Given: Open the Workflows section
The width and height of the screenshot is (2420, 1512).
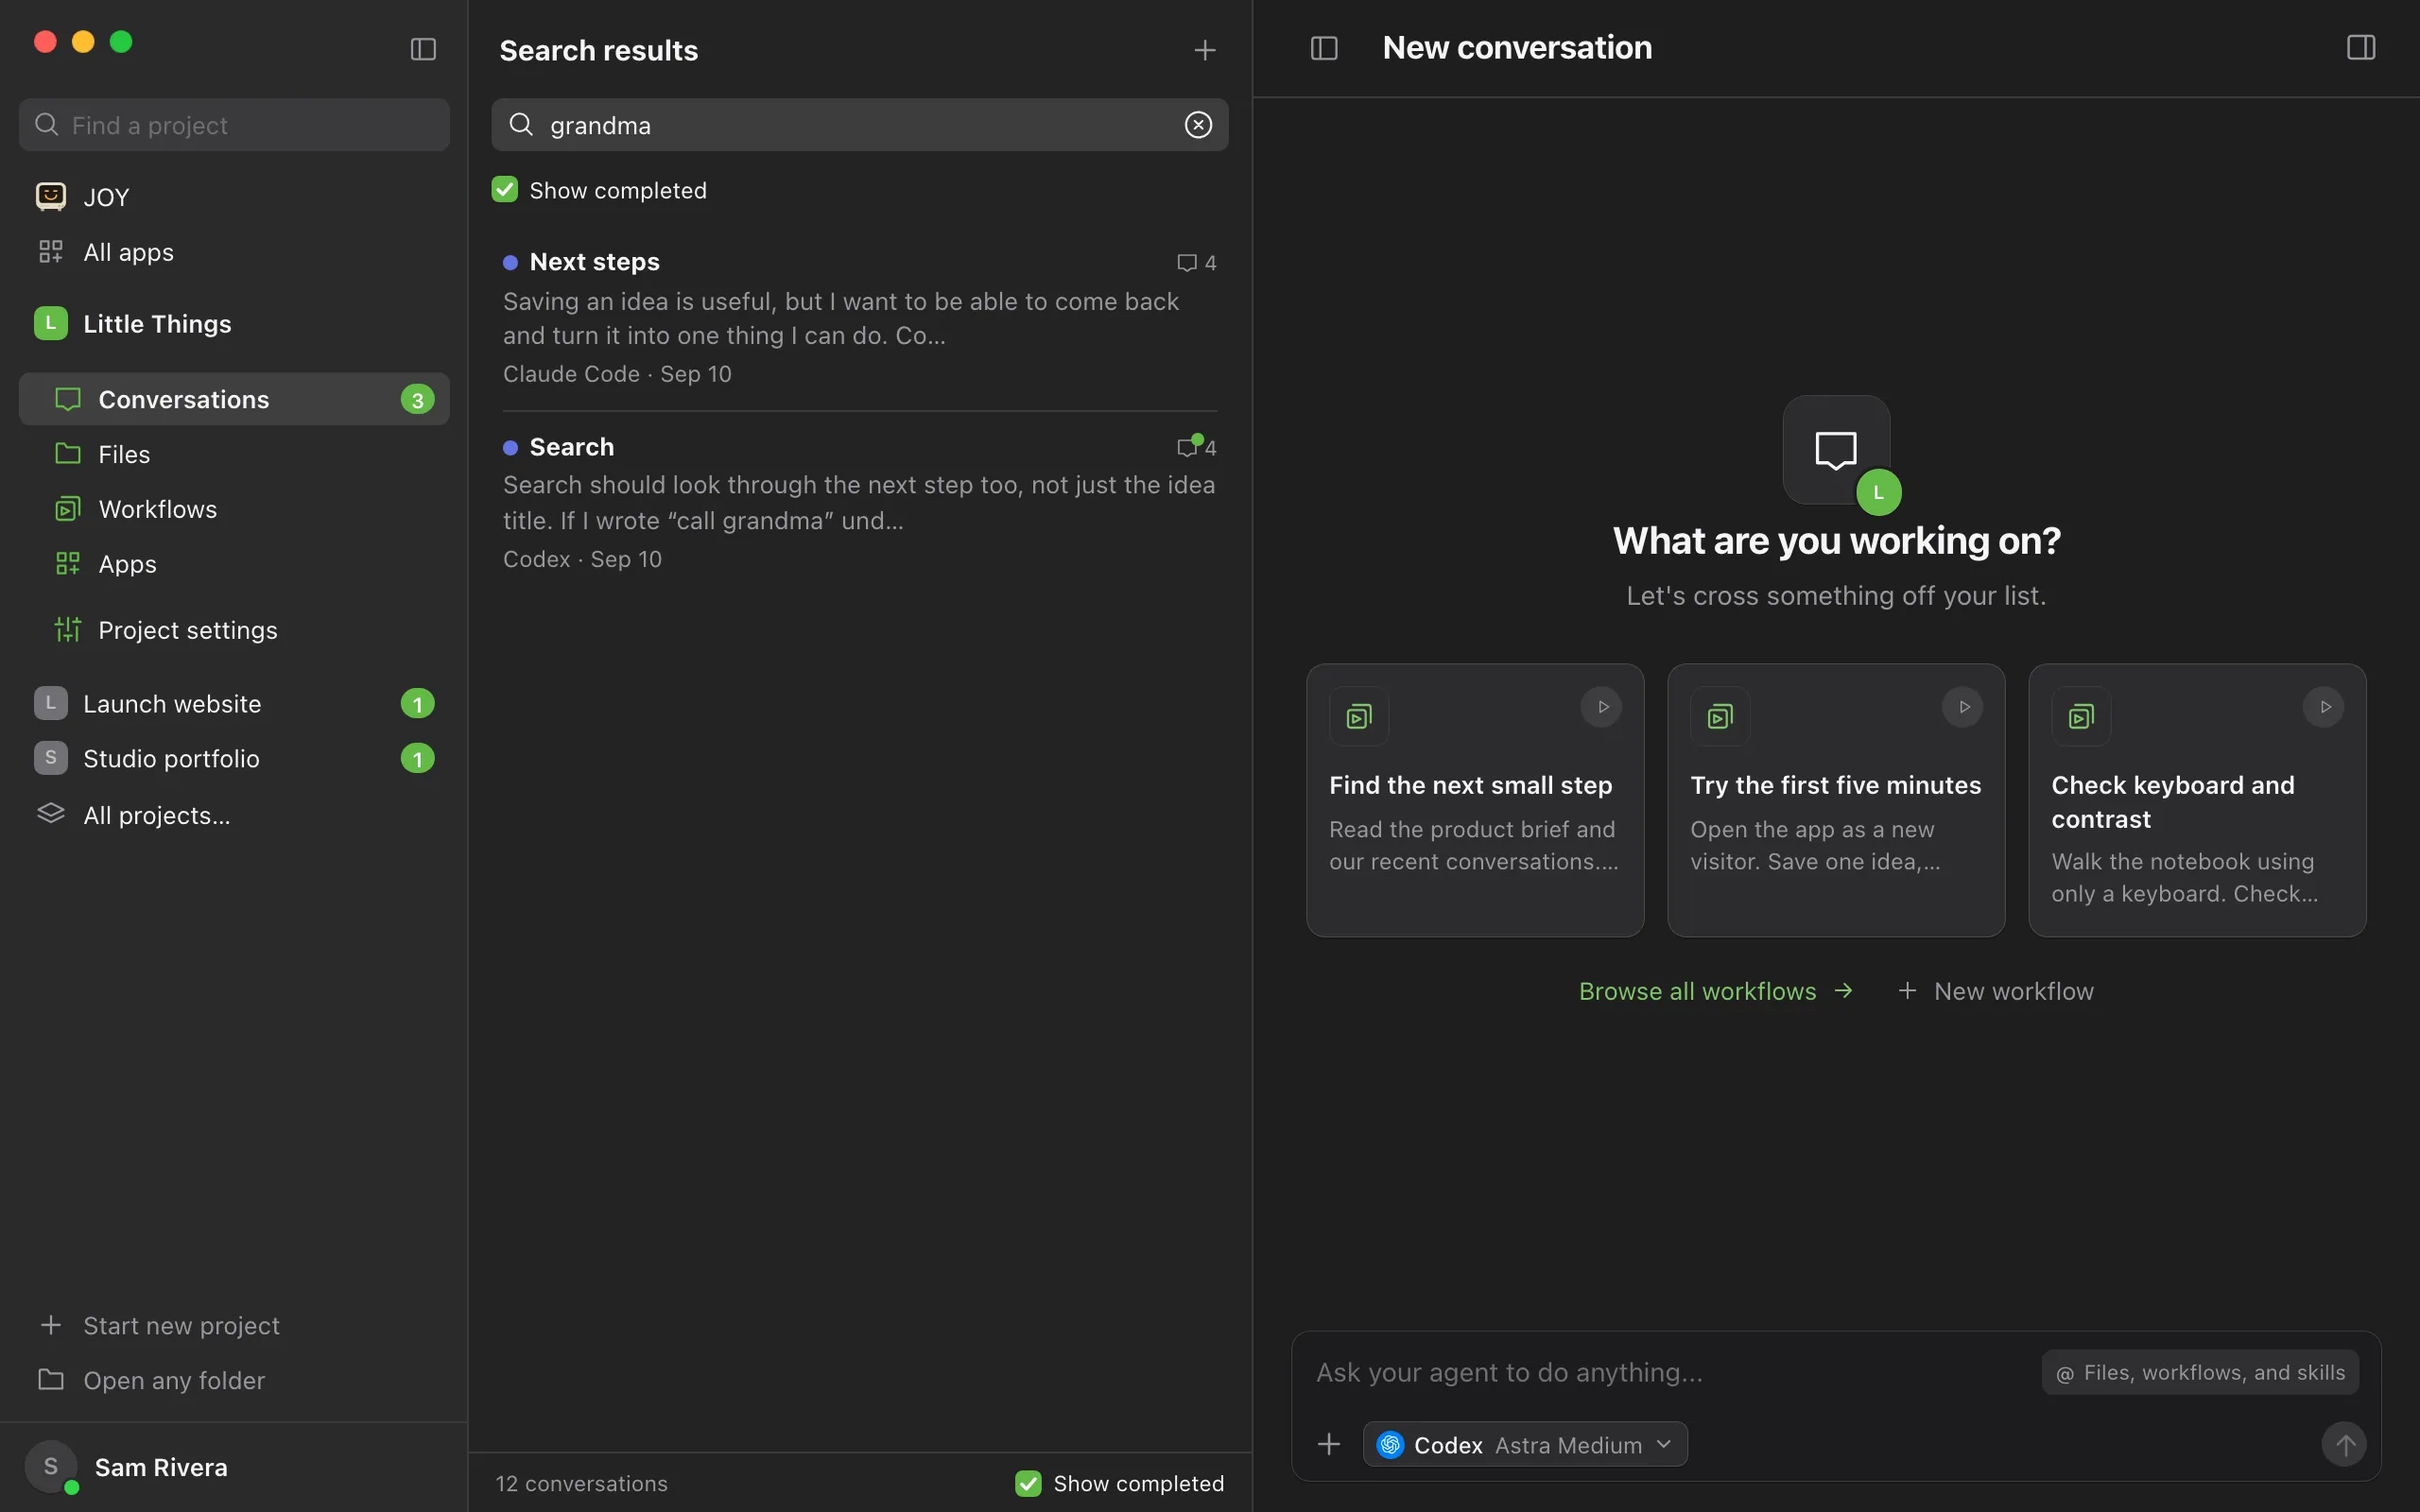Looking at the screenshot, I should click(234, 509).
